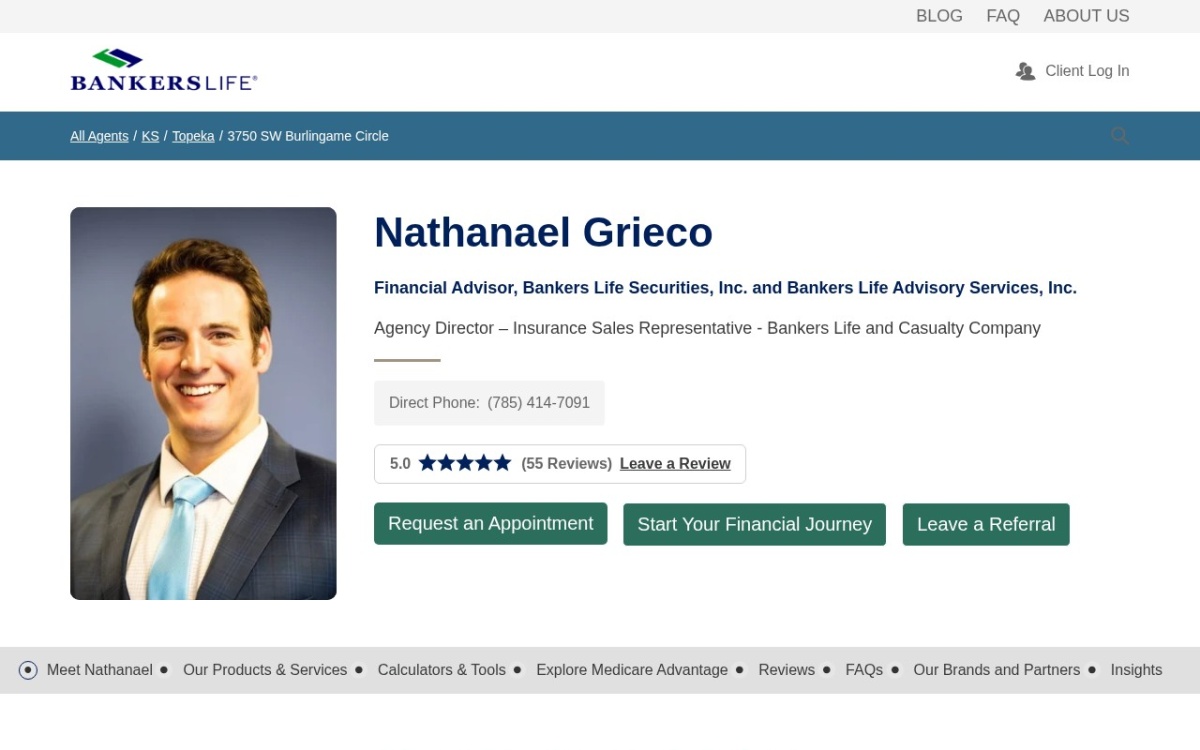
Task: Click the Client Log In person icon
Action: 1025,71
